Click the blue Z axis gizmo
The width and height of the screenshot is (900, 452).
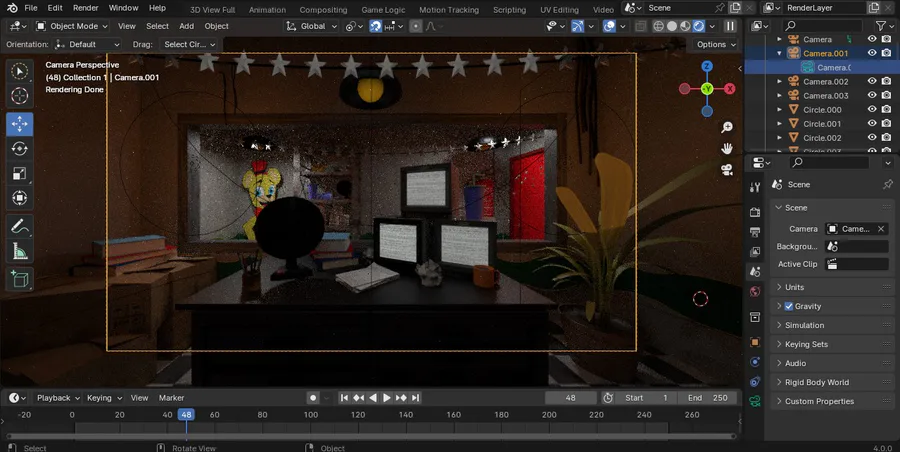[x=707, y=66]
